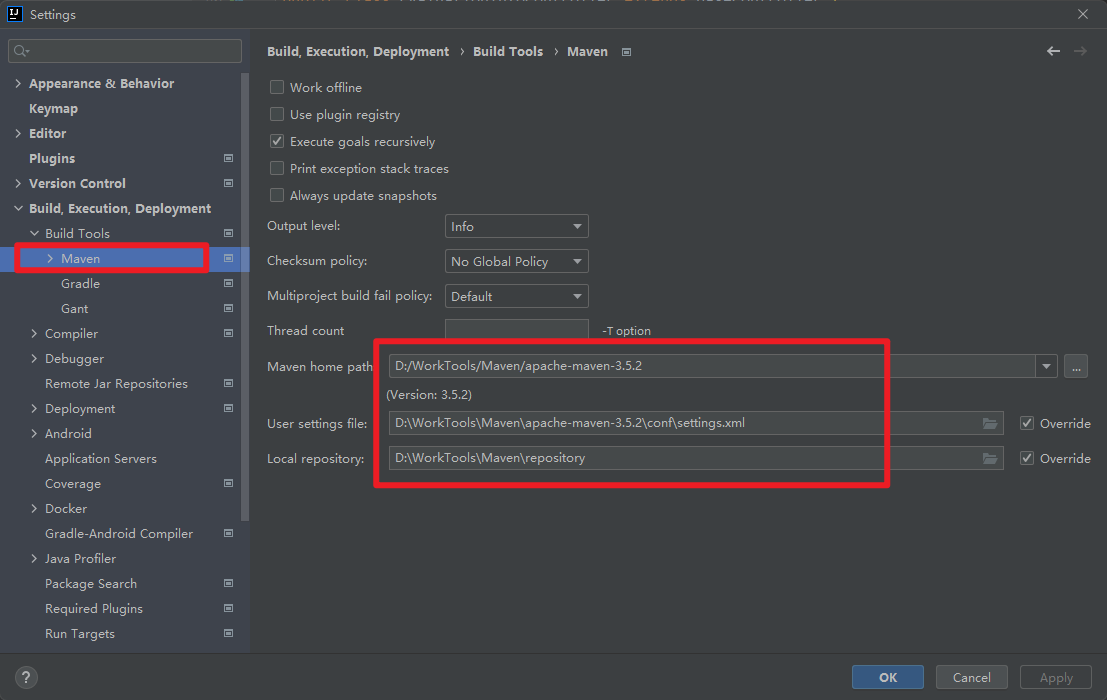Click the project-level icon beside Required Plugins
The width and height of the screenshot is (1107, 700).
point(228,608)
